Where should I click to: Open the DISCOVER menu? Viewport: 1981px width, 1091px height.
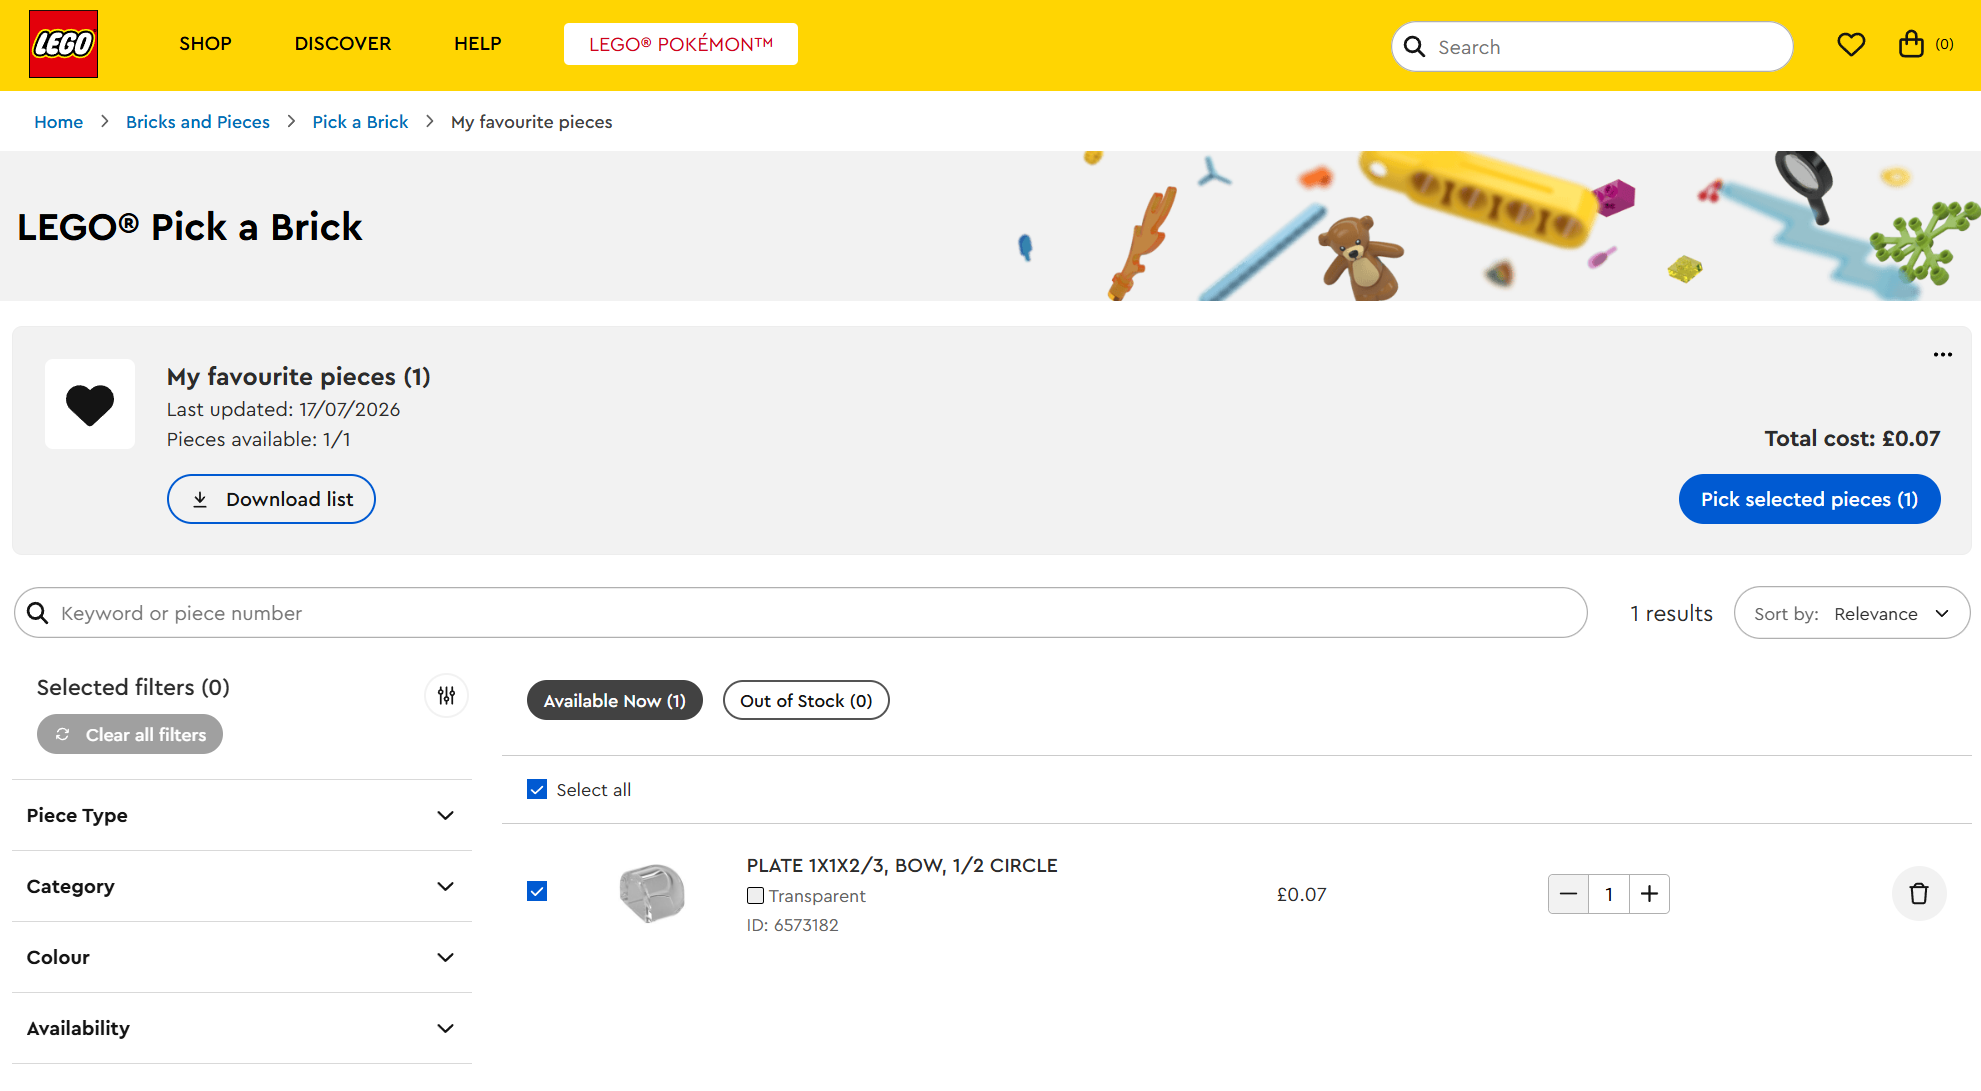pyautogui.click(x=343, y=44)
